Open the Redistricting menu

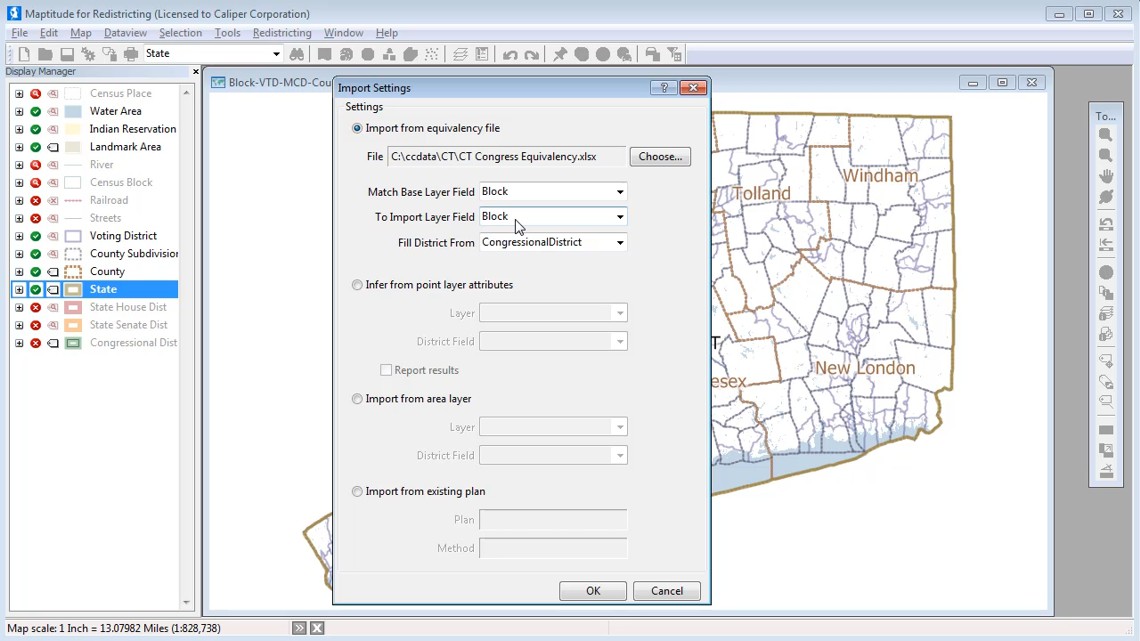pos(281,32)
